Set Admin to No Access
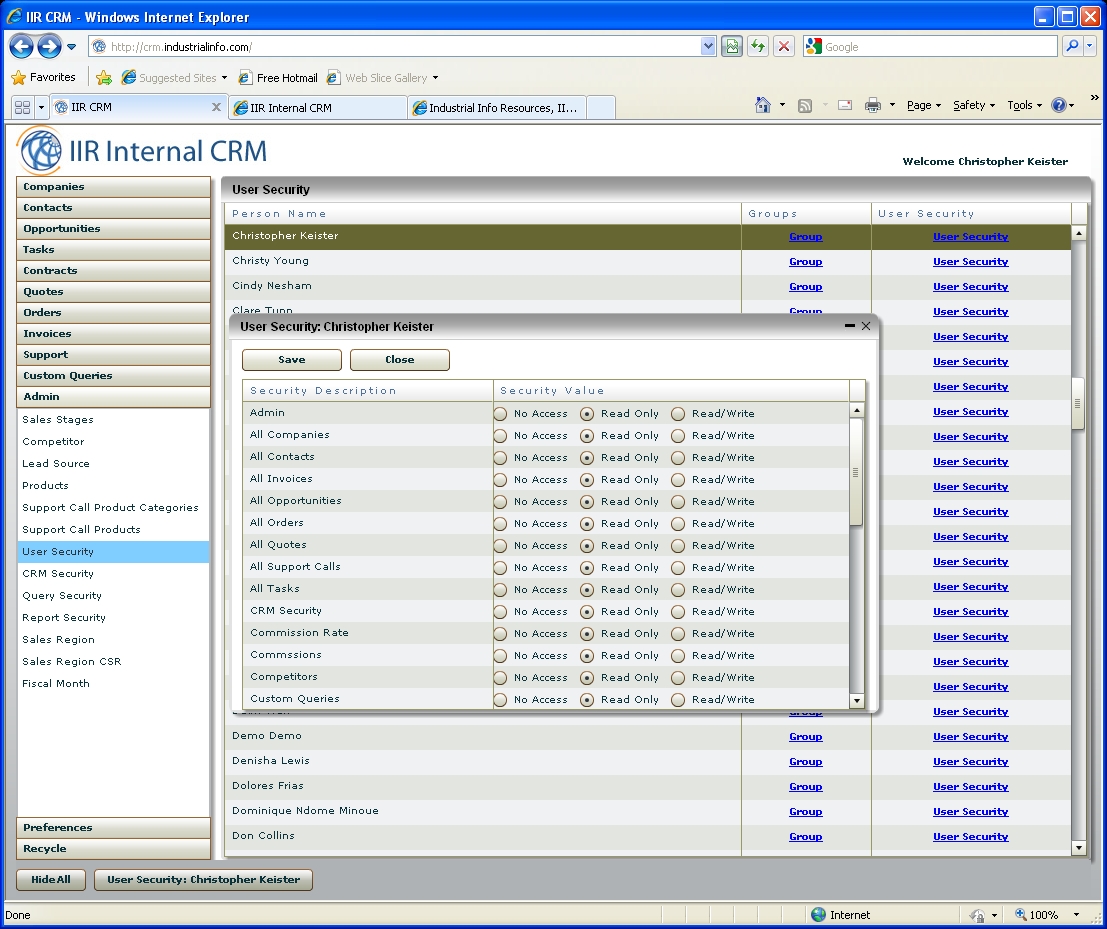1107x929 pixels. [501, 413]
